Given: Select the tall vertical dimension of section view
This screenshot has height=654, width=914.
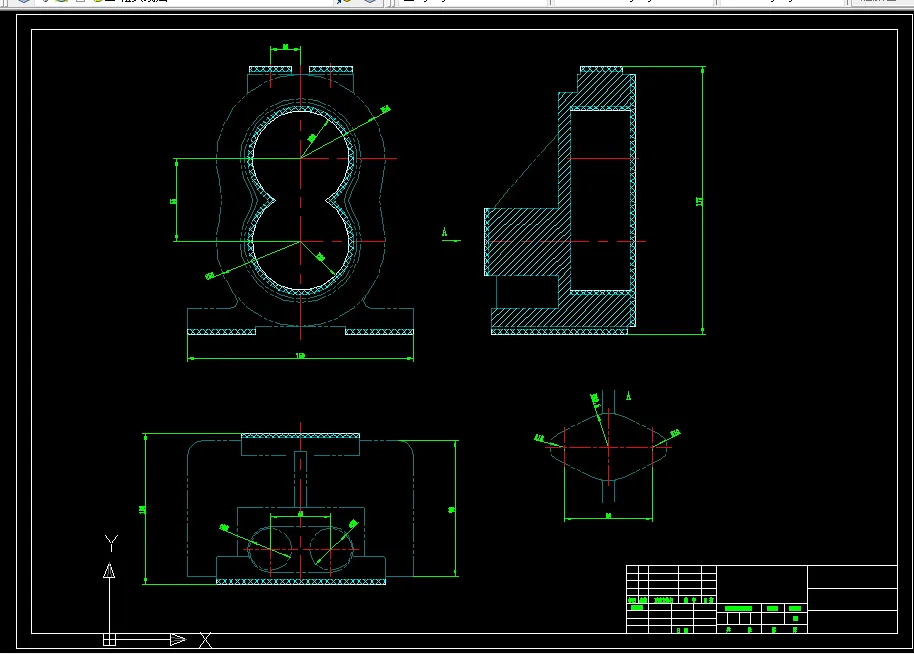Looking at the screenshot, I should [x=702, y=201].
